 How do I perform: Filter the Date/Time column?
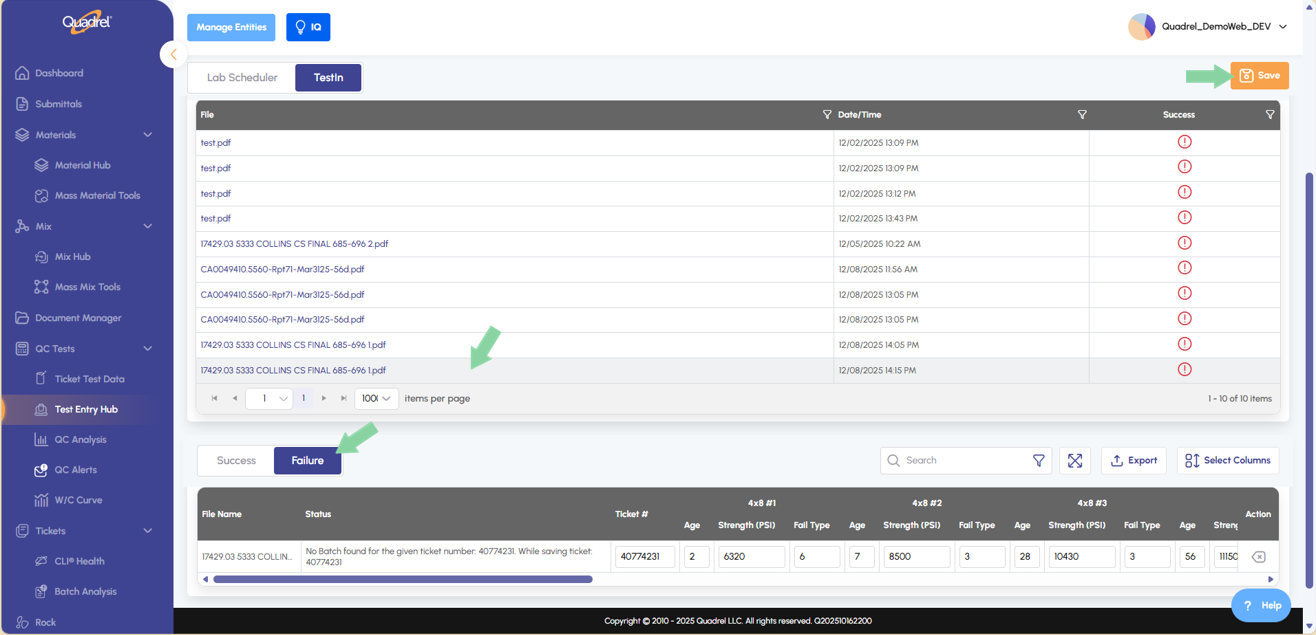tap(1081, 115)
